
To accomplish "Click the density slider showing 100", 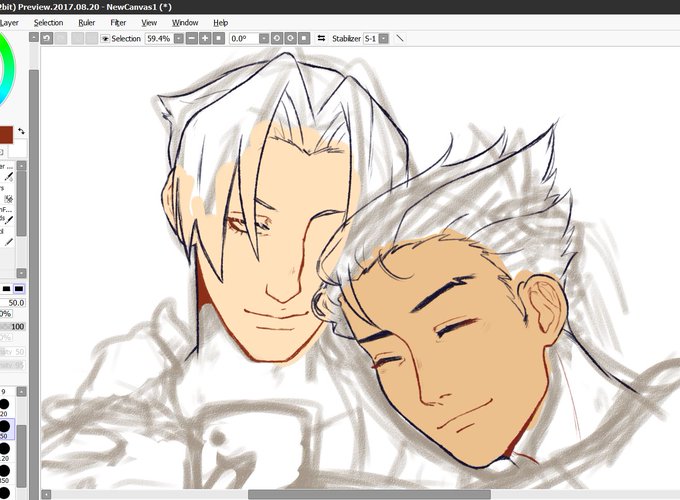I will click(x=12, y=327).
